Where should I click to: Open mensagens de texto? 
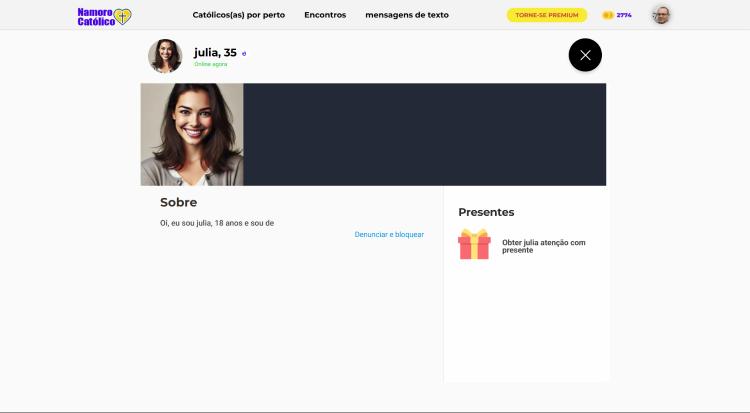pos(407,15)
